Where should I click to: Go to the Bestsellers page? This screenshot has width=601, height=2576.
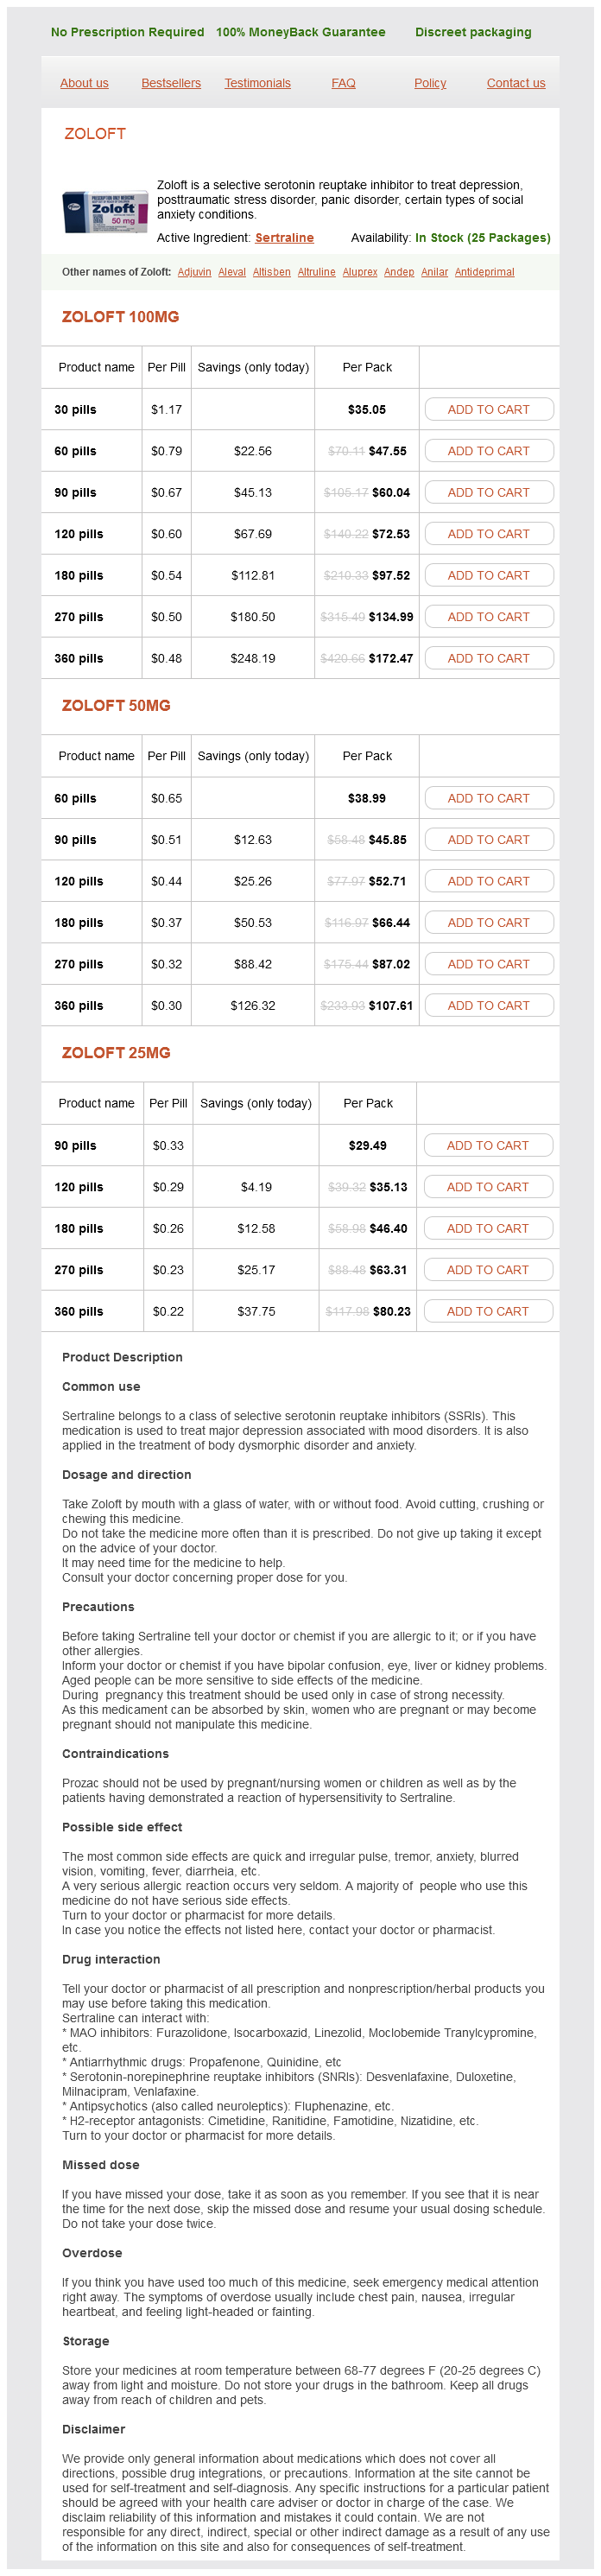[x=171, y=83]
